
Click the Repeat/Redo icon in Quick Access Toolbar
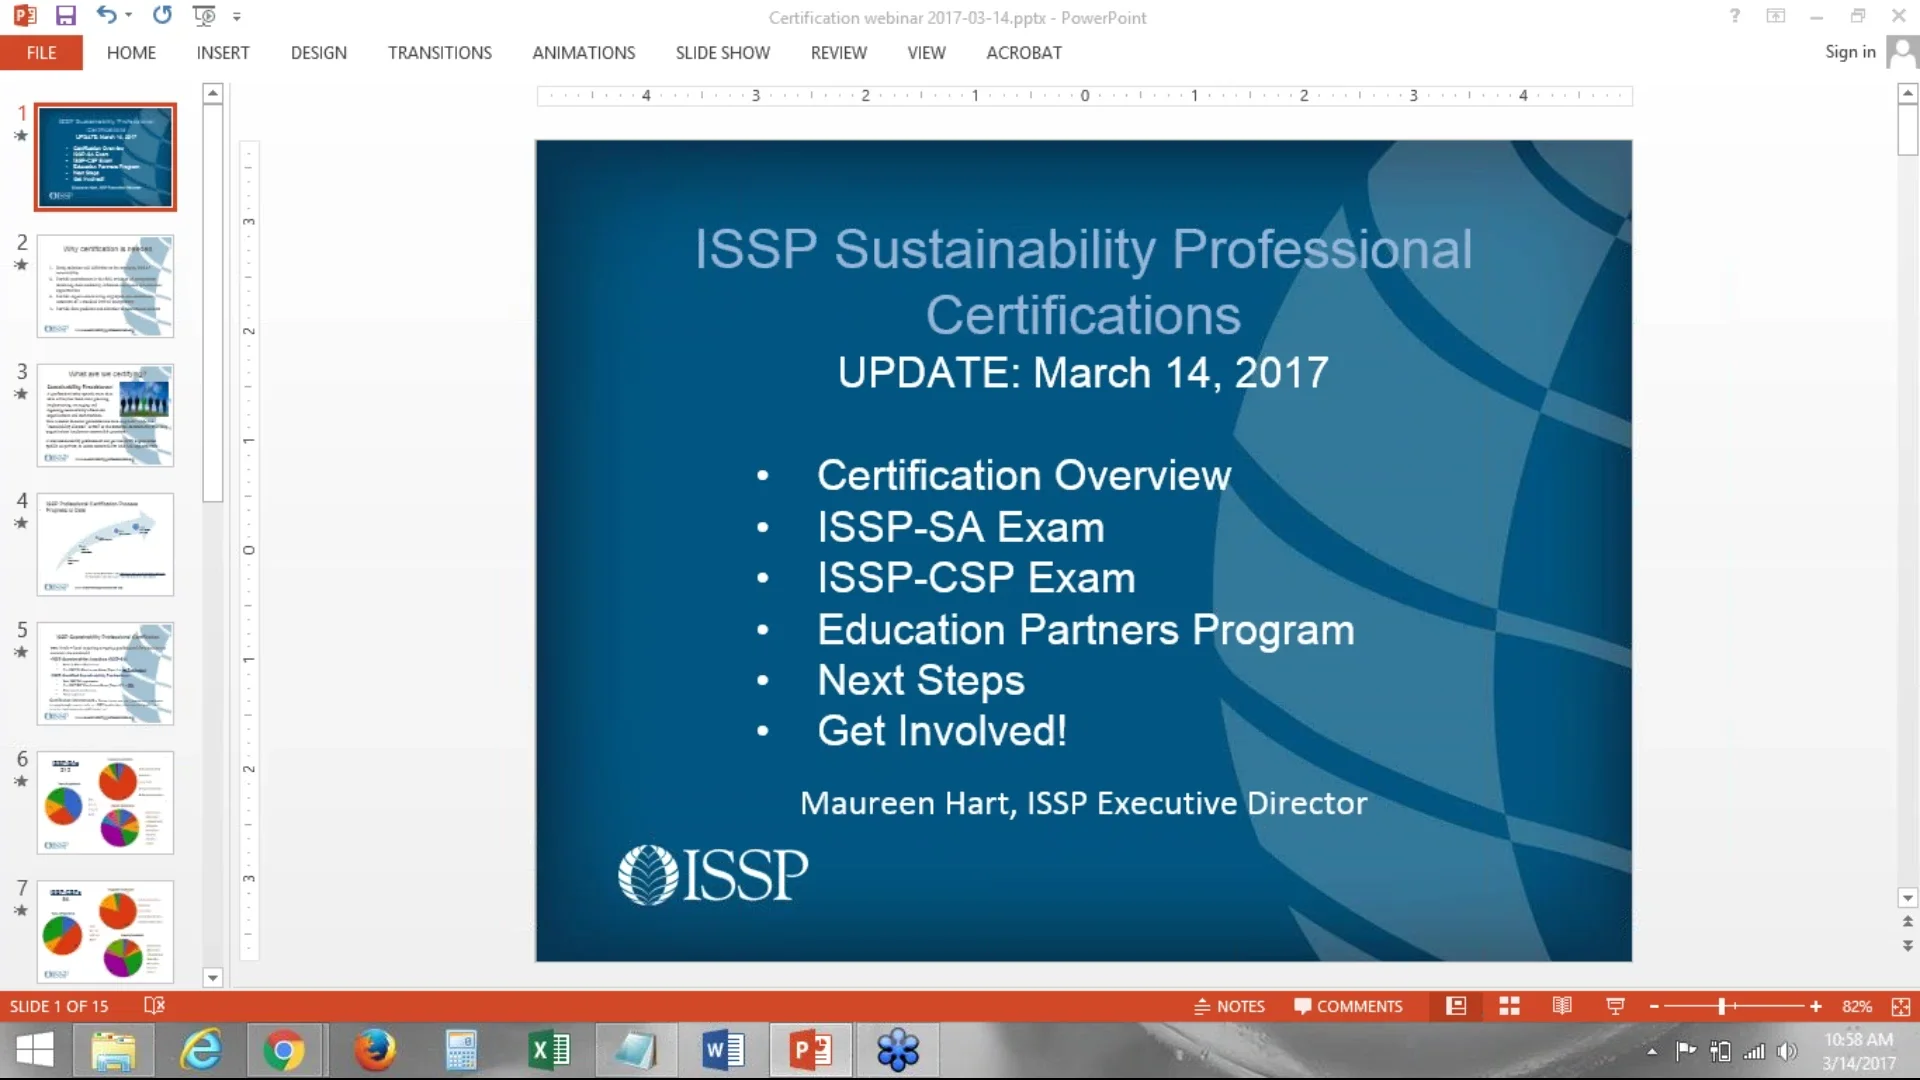coord(161,15)
